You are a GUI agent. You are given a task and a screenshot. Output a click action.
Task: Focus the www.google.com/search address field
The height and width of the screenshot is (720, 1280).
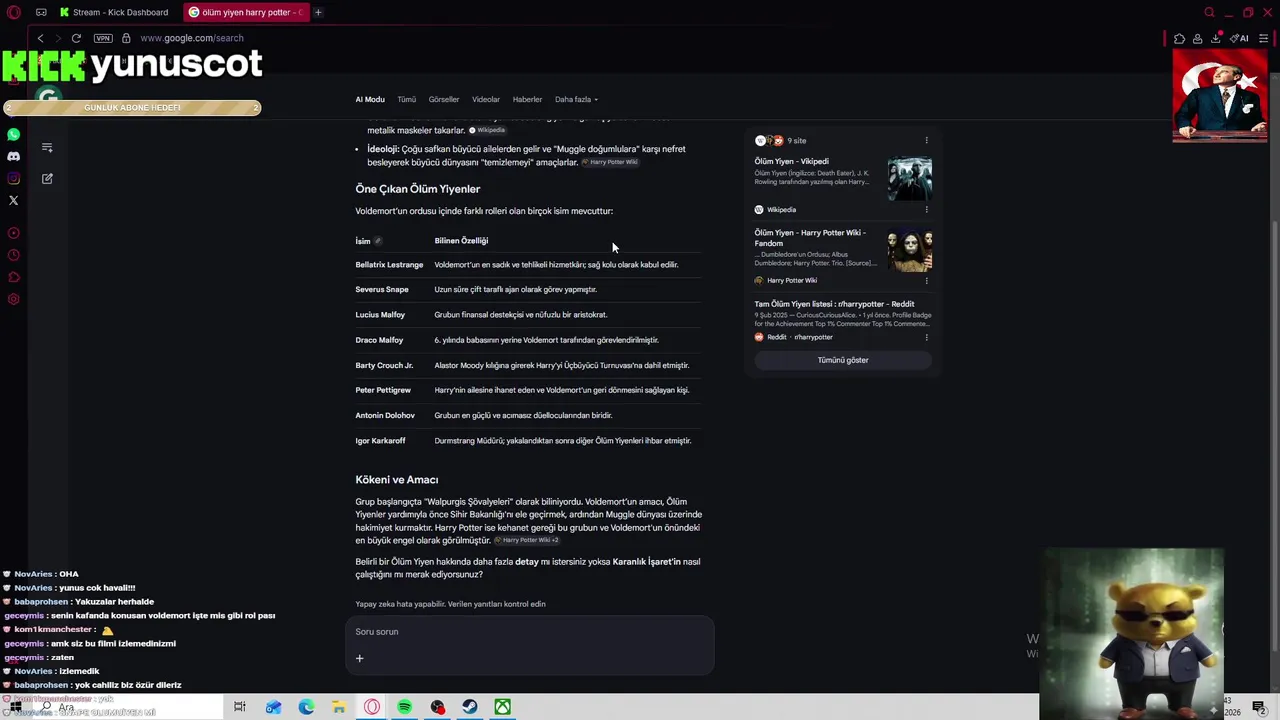click(x=192, y=38)
